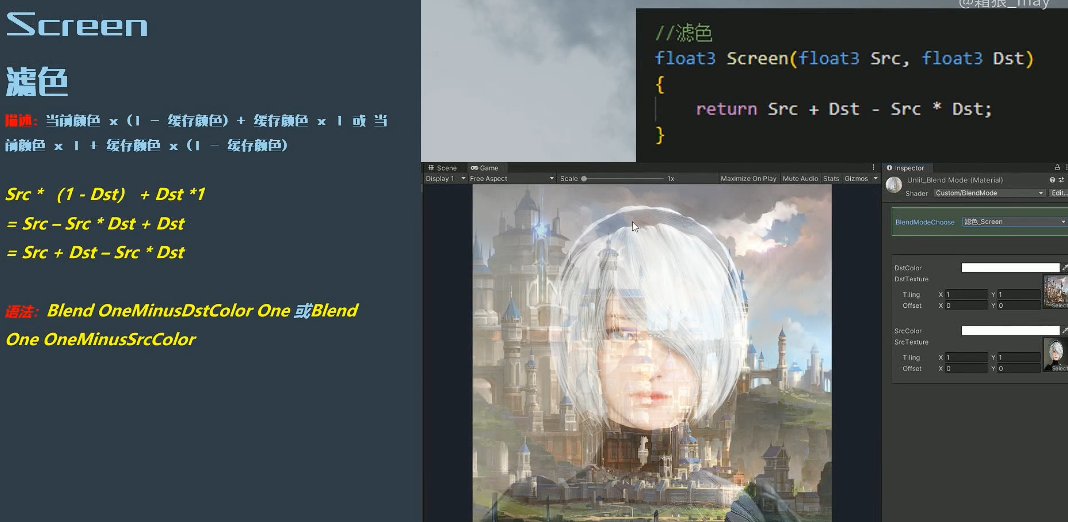Image resolution: width=1068 pixels, height=522 pixels.
Task: Toggle the Stats overlay button
Action: pyautogui.click(x=831, y=179)
